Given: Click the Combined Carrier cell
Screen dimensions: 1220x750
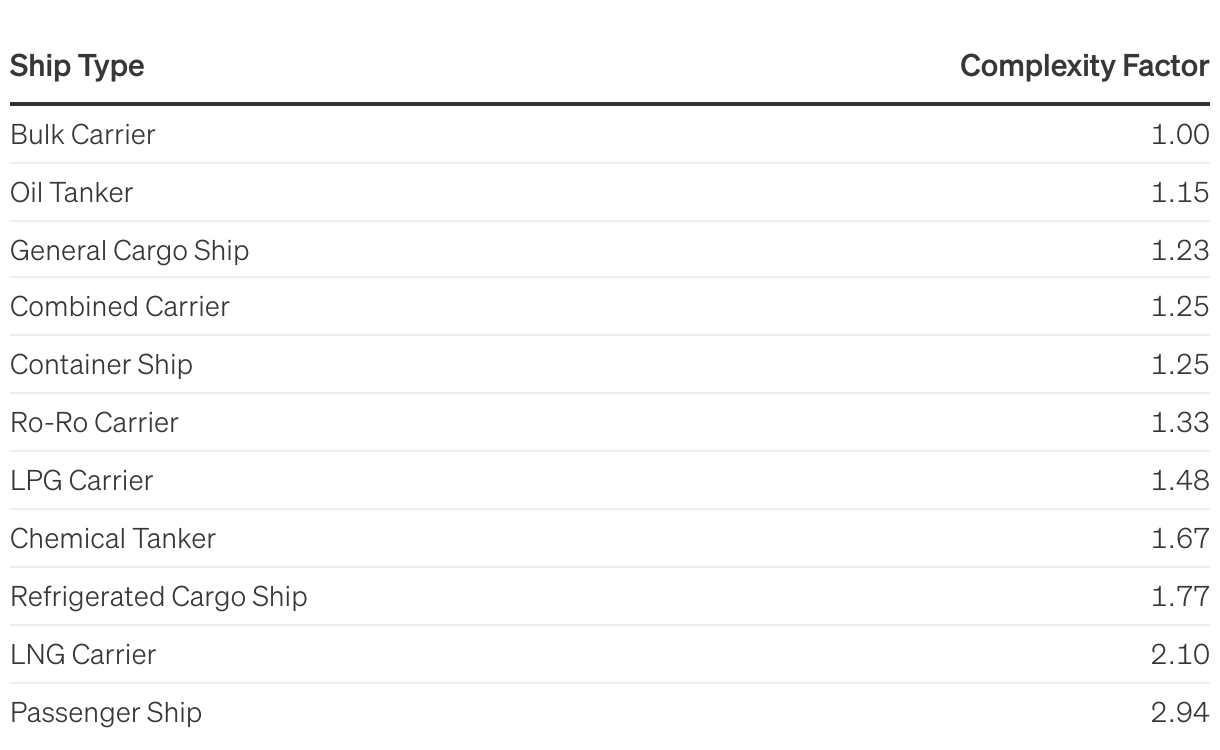Looking at the screenshot, I should (120, 306).
